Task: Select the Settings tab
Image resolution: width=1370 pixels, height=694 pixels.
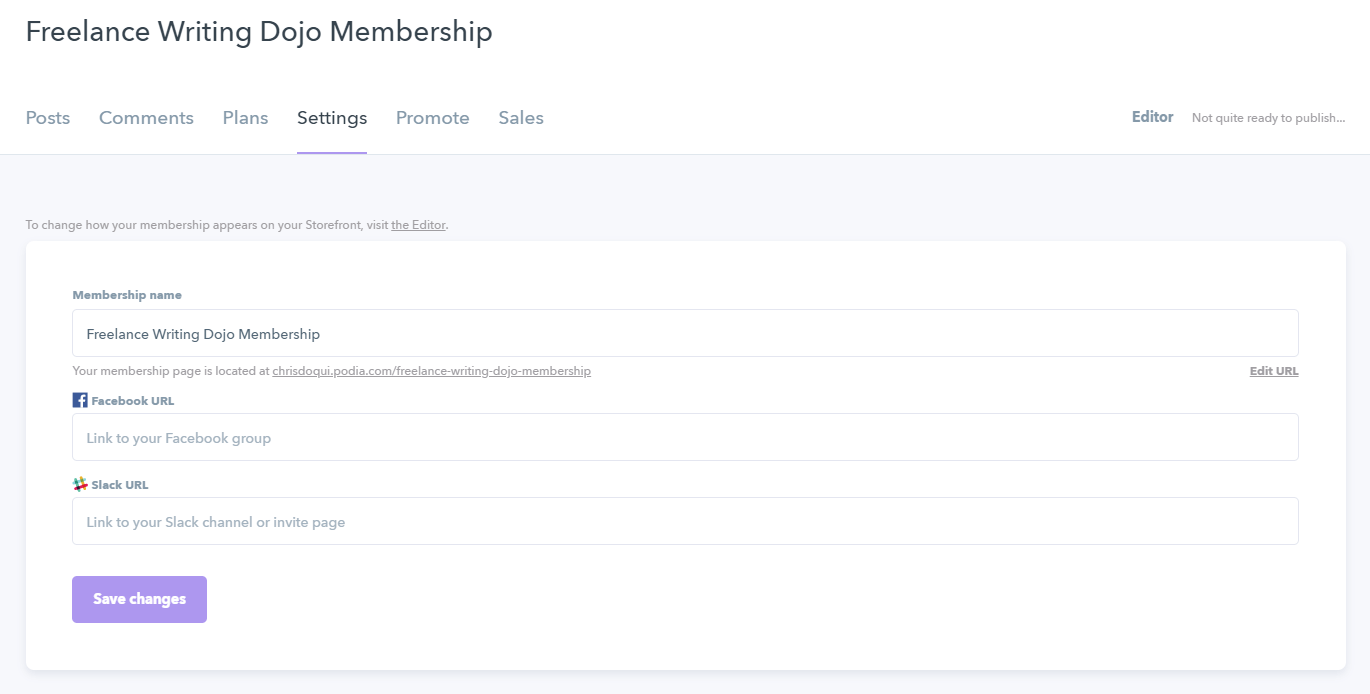Action: point(332,118)
